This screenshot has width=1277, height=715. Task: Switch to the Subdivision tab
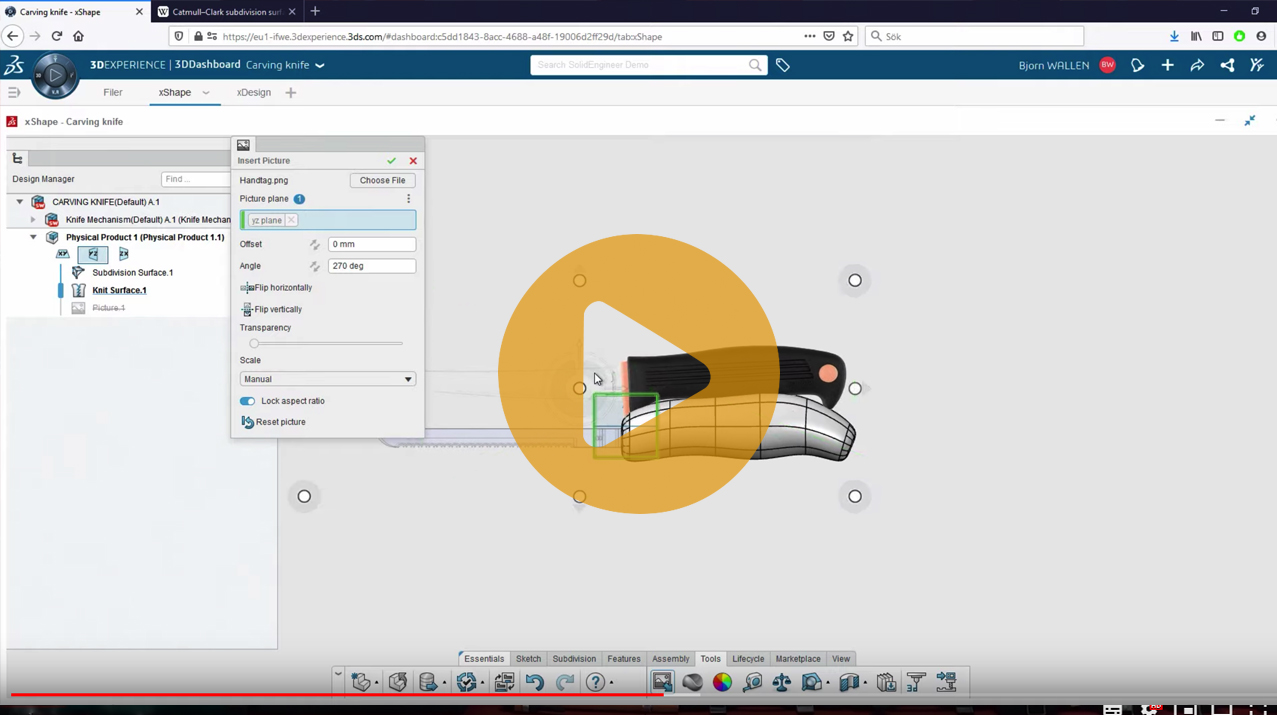click(574, 659)
